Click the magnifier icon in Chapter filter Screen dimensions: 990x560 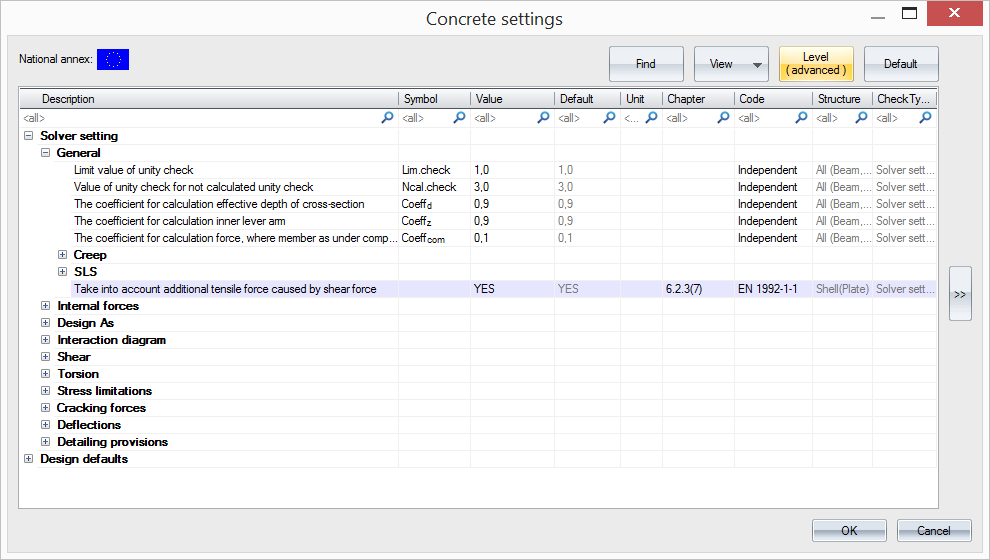[x=723, y=118]
